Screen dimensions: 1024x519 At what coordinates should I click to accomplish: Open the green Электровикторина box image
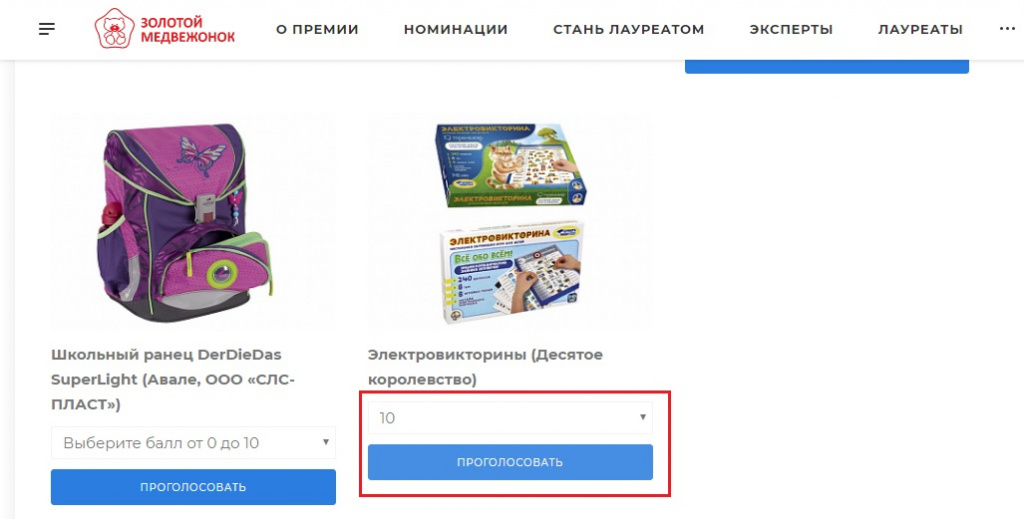(x=511, y=165)
